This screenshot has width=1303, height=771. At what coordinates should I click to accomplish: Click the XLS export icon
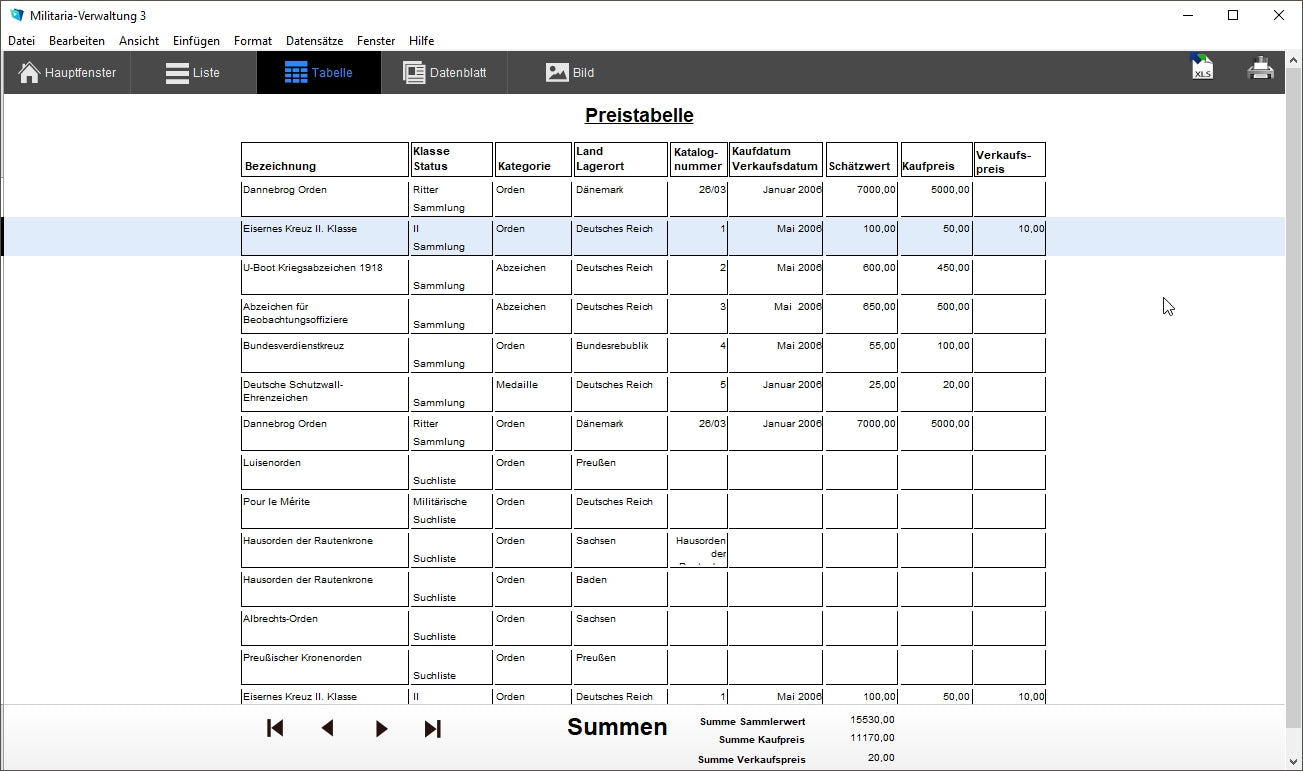tap(1202, 69)
